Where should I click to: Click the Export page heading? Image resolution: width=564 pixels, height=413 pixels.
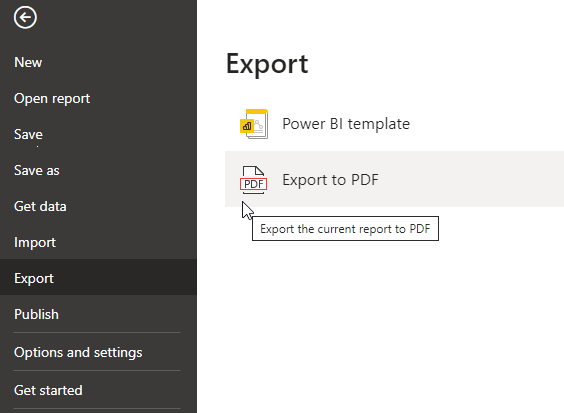coord(267,64)
